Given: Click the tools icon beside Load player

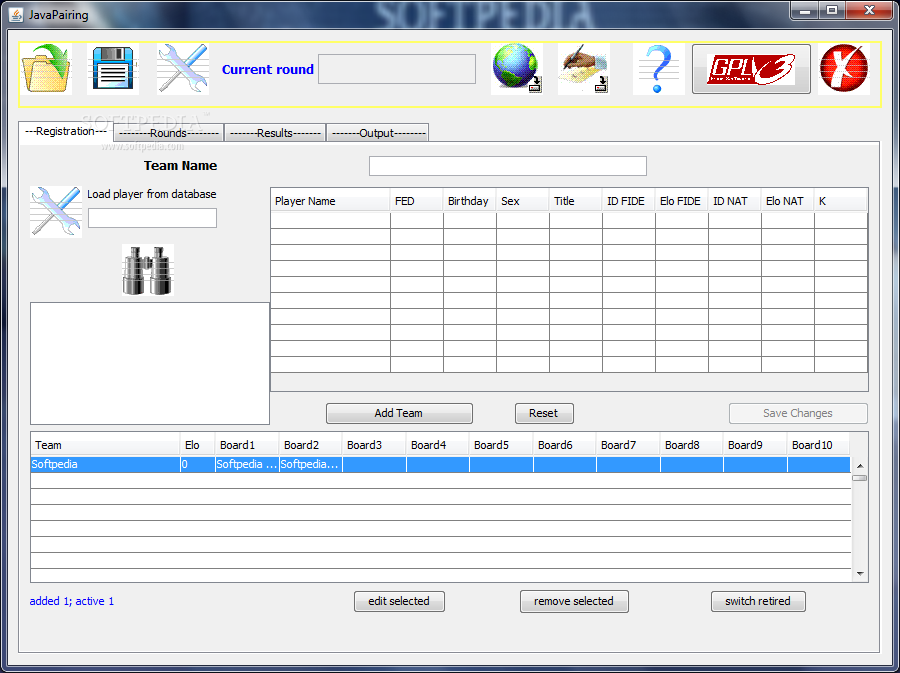Looking at the screenshot, I should pos(56,212).
